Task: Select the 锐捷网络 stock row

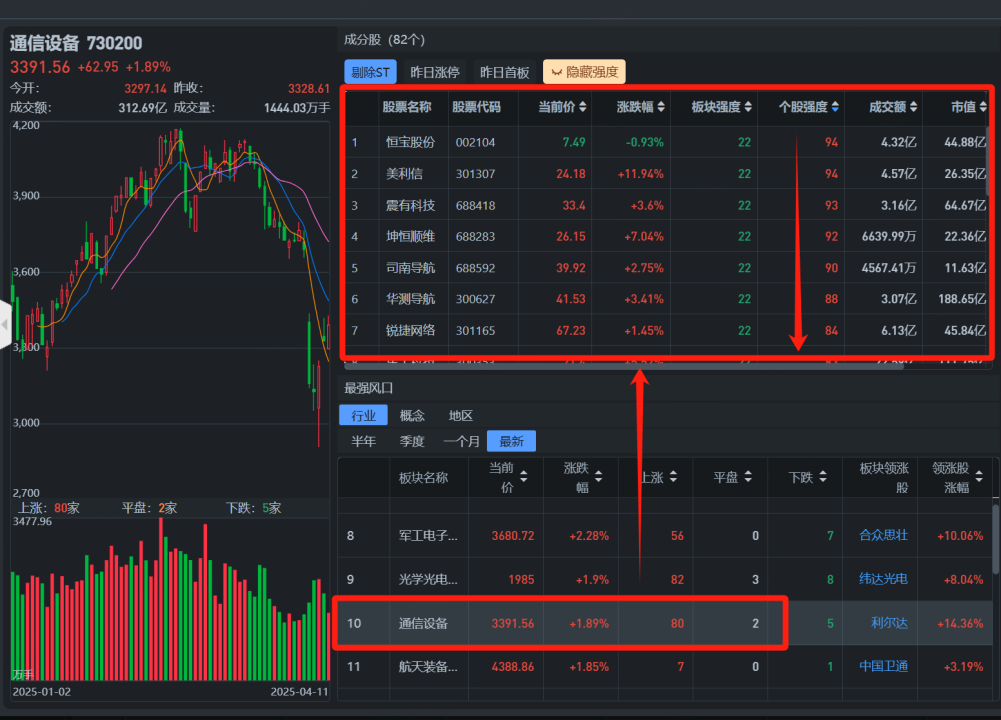Action: (x=666, y=330)
